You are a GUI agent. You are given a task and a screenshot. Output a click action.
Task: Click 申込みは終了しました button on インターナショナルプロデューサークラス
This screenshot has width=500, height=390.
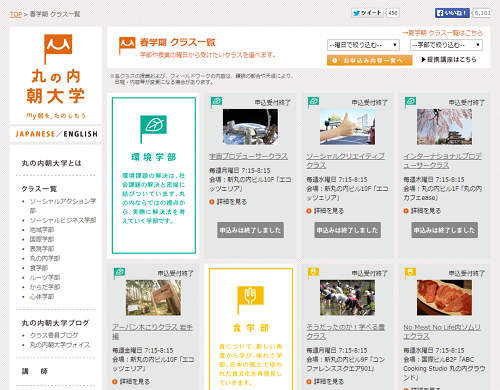click(x=444, y=230)
